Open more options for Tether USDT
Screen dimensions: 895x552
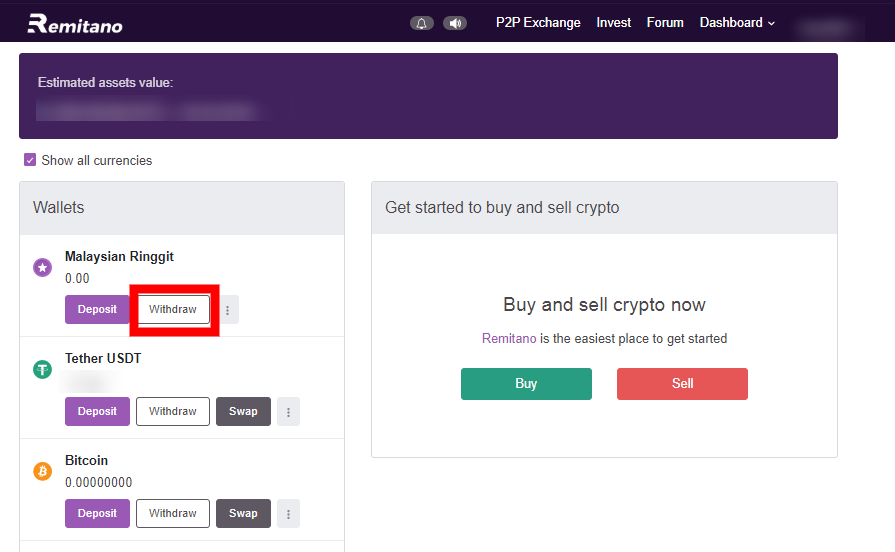288,412
